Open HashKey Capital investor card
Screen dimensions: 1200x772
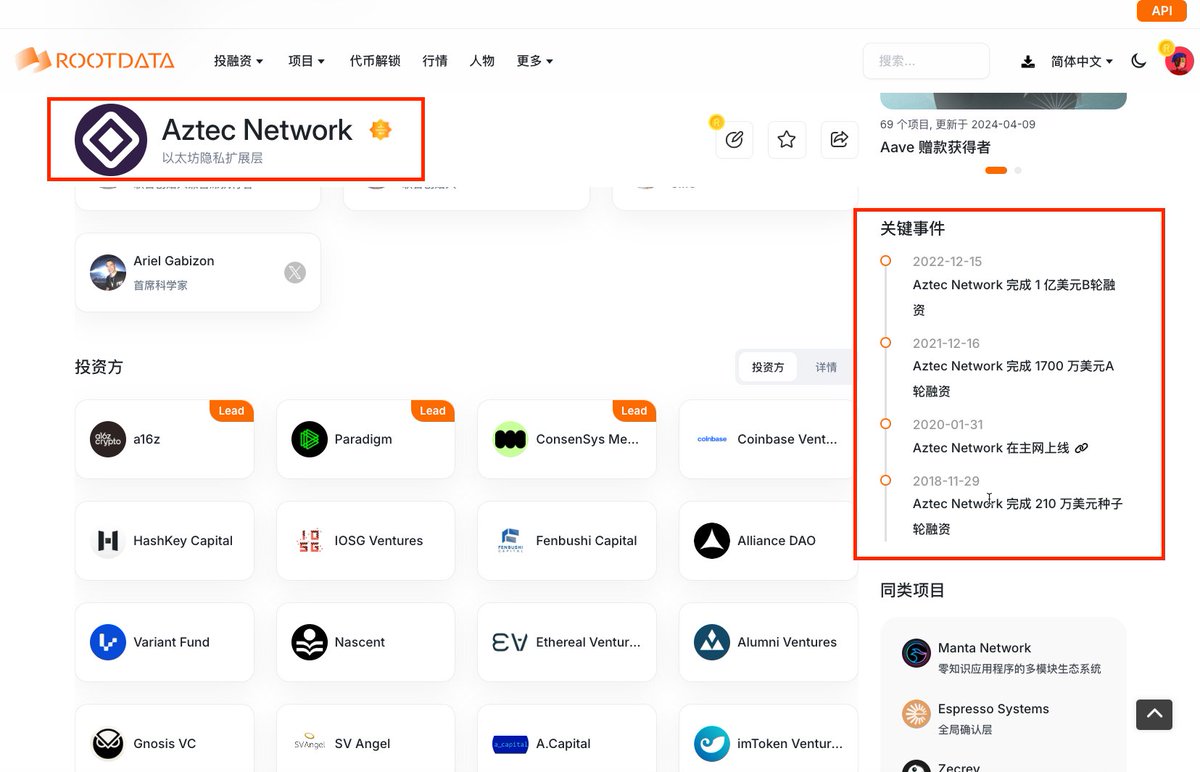click(x=165, y=540)
